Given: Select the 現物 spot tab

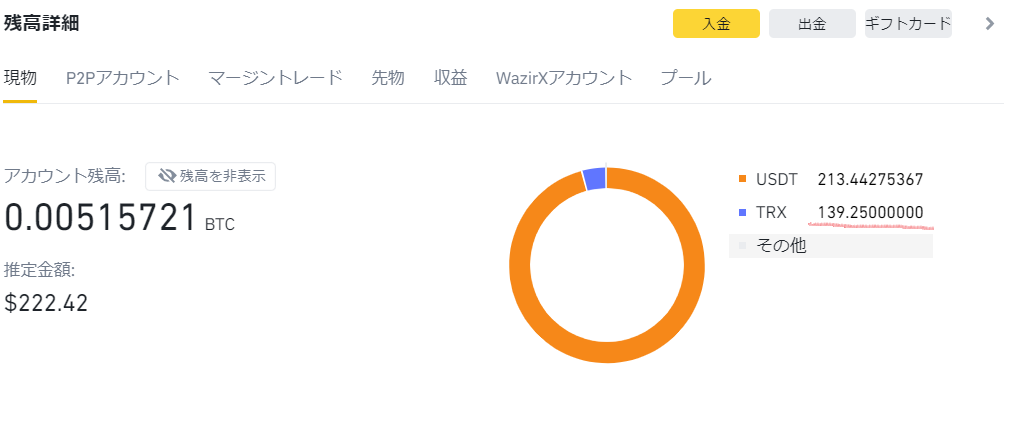Looking at the screenshot, I should pos(20,78).
